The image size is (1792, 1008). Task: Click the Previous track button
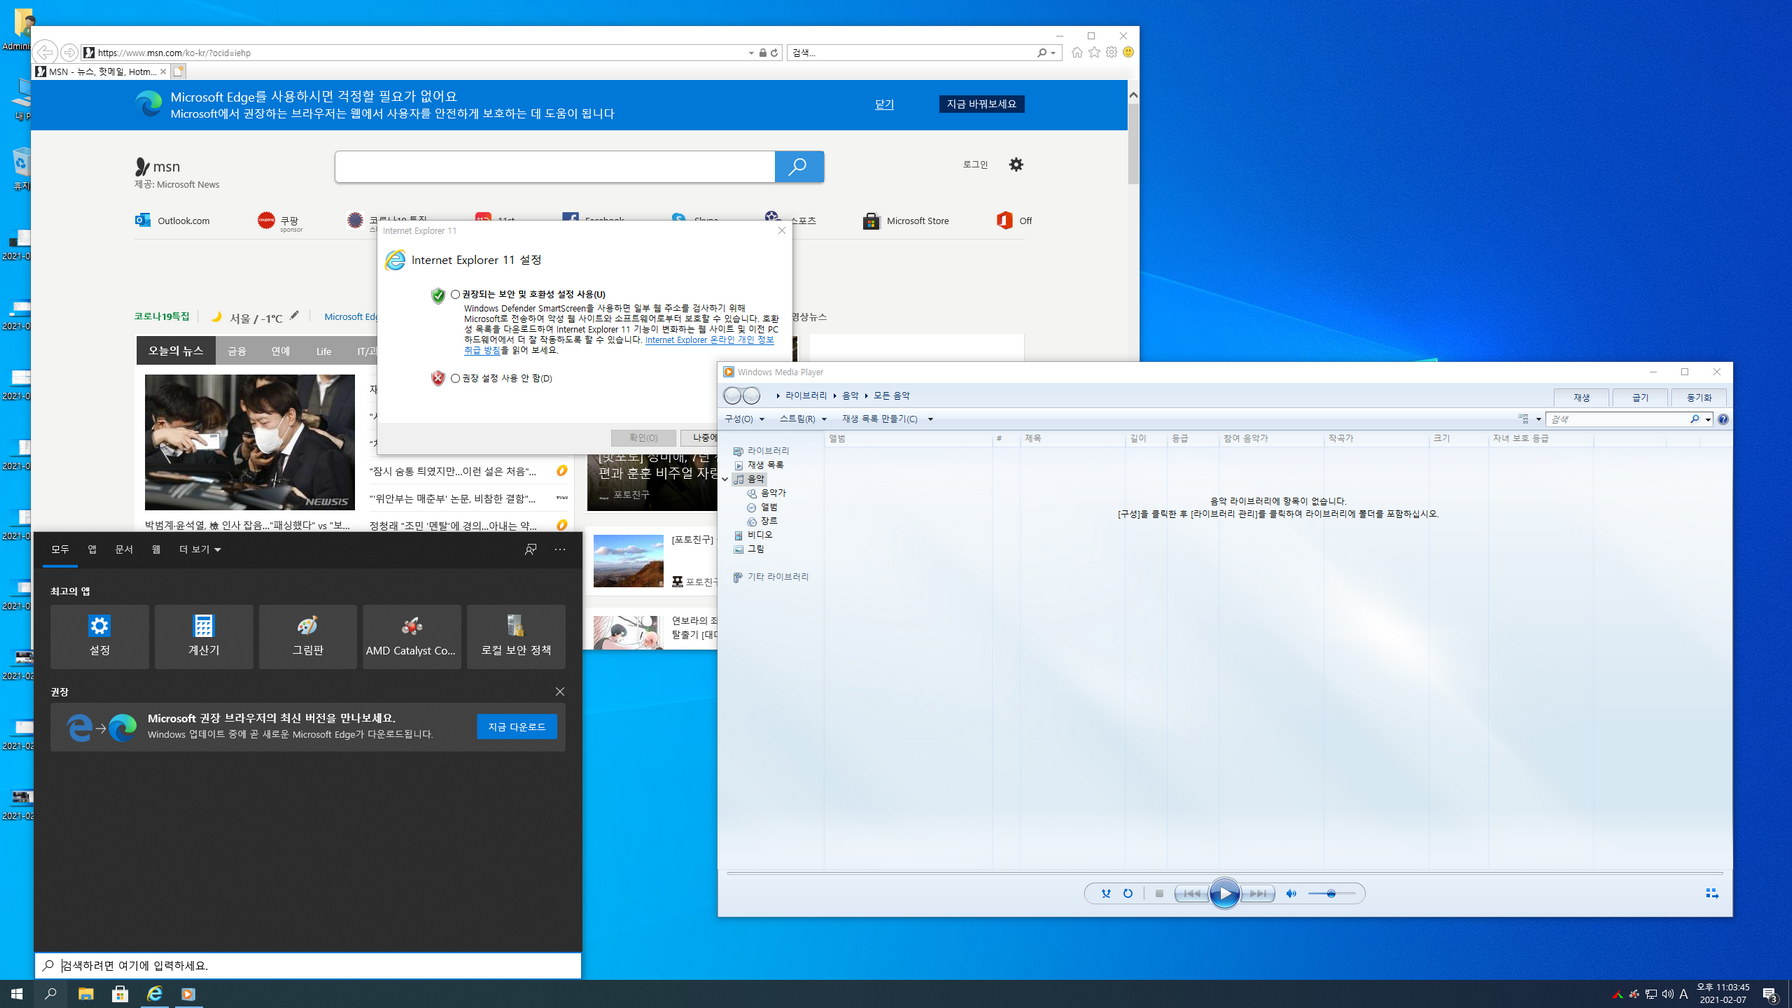click(1191, 894)
